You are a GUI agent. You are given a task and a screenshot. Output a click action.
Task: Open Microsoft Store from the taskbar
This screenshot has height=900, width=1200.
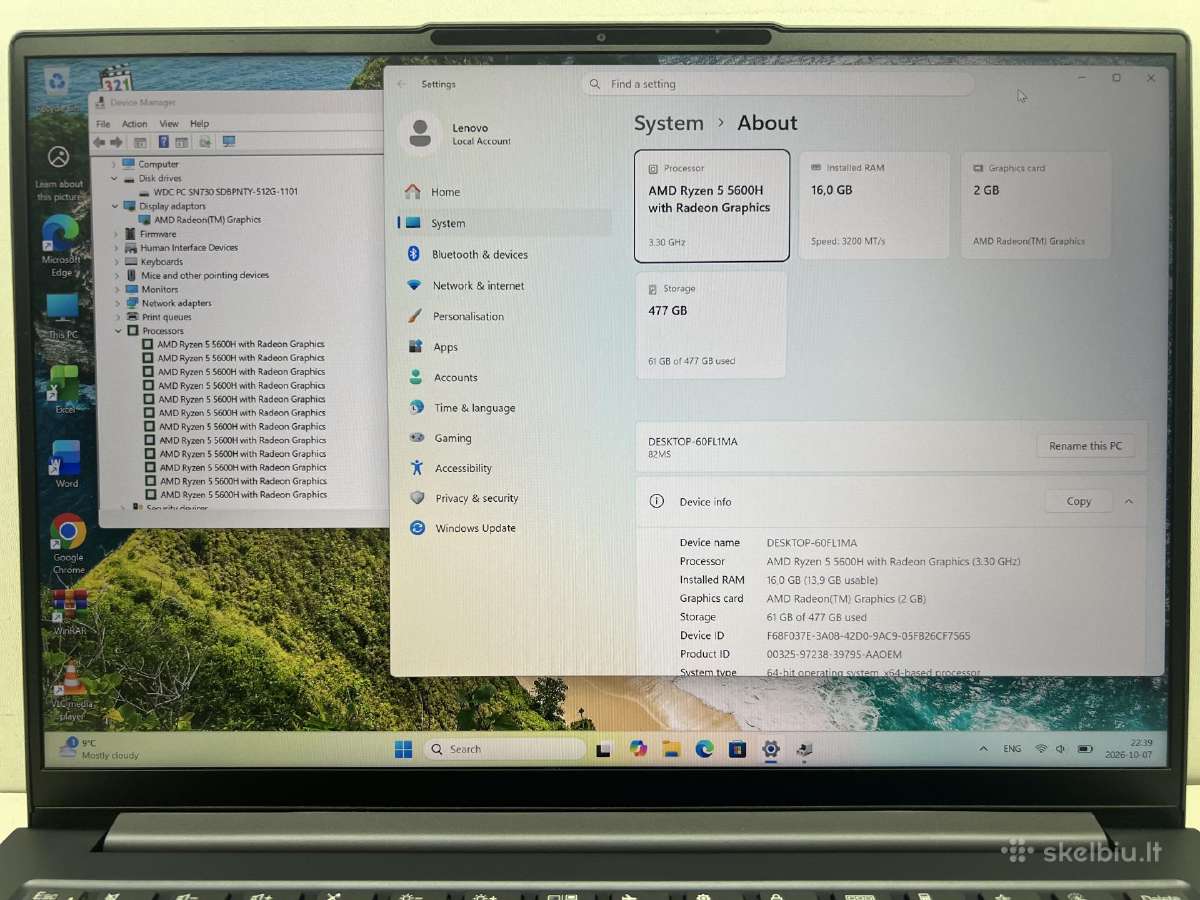pyautogui.click(x=737, y=749)
